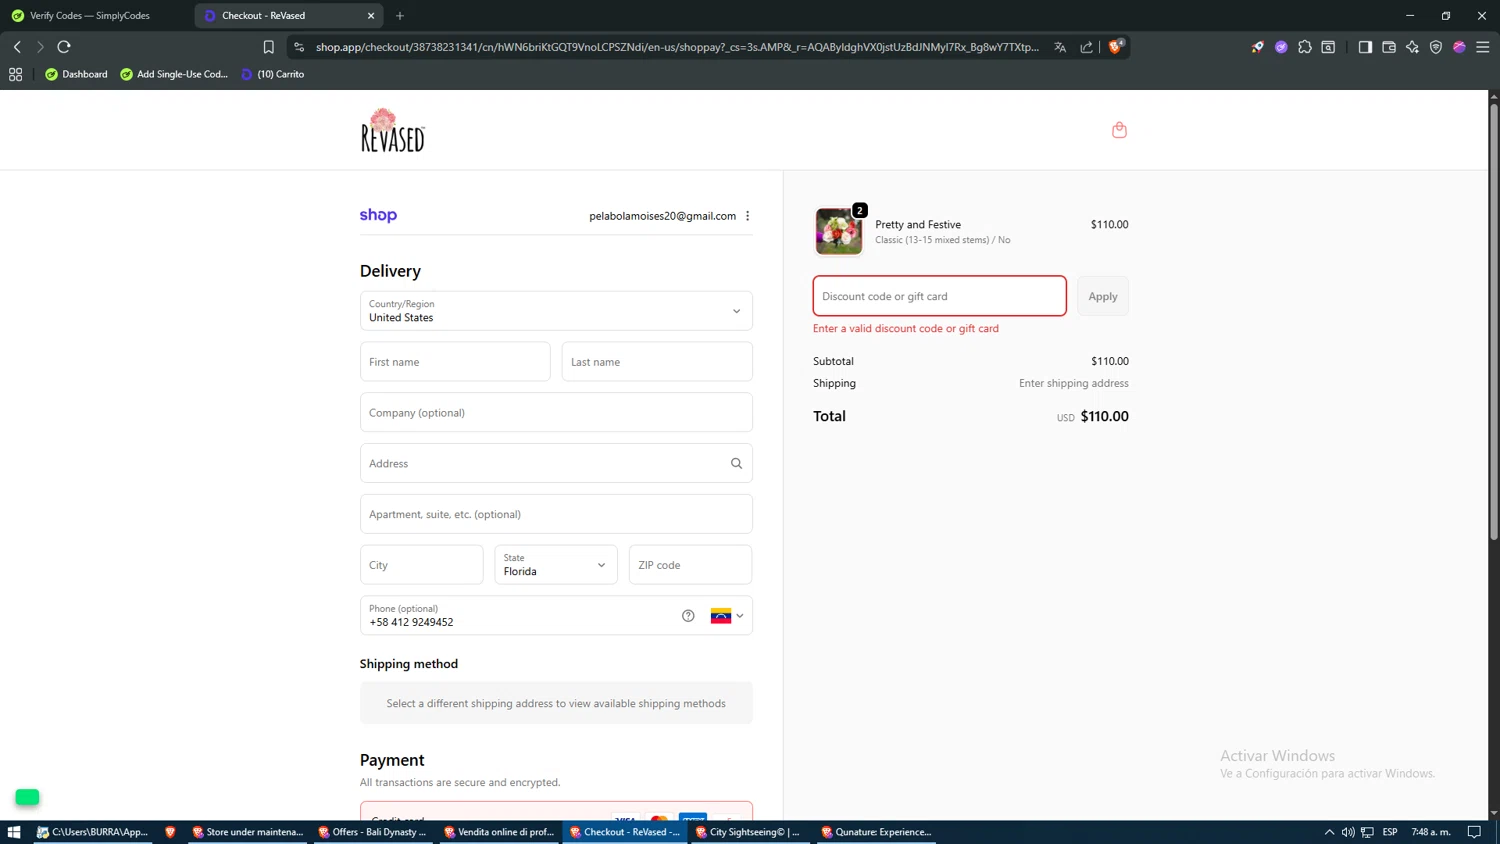Click the Company (optional) field
This screenshot has width=1500, height=844.
[x=556, y=412]
